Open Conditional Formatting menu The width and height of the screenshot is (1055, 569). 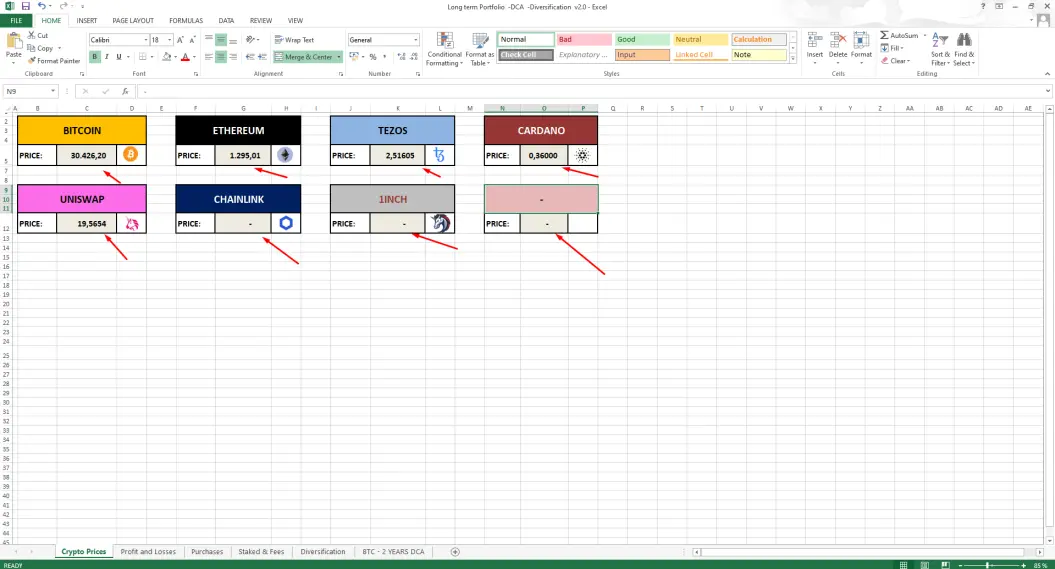click(x=444, y=50)
